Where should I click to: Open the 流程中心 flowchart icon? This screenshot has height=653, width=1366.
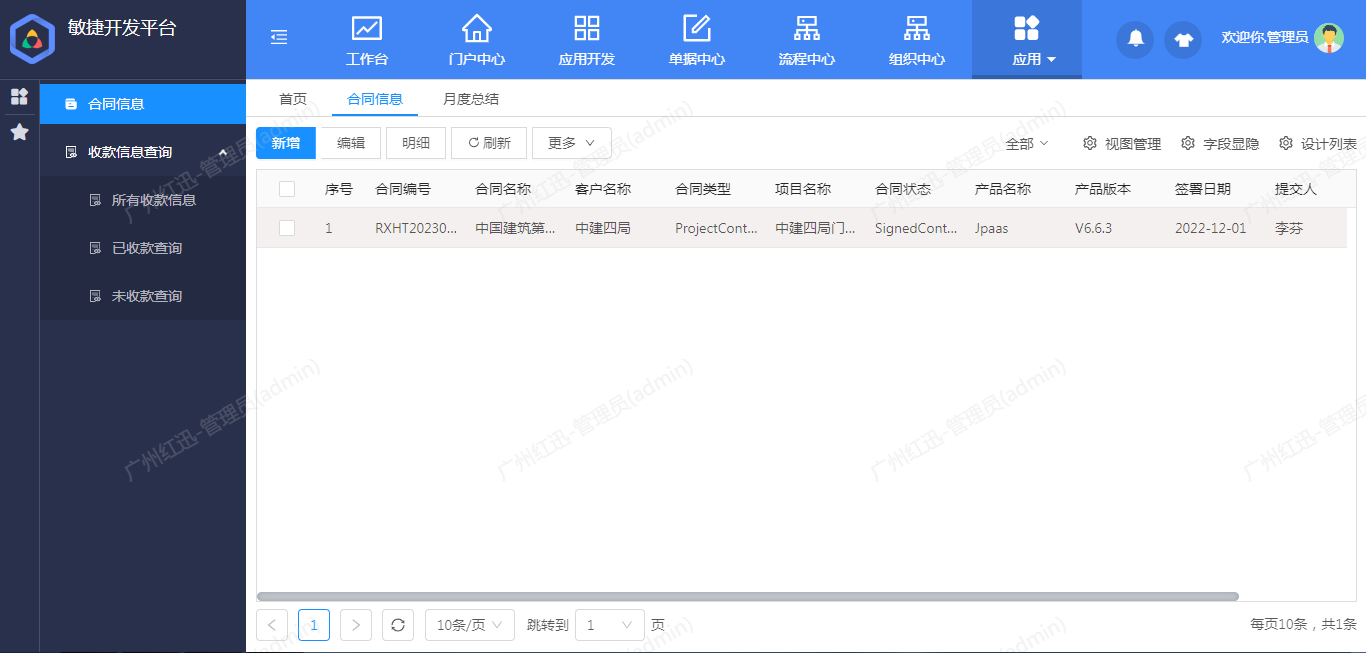click(807, 28)
